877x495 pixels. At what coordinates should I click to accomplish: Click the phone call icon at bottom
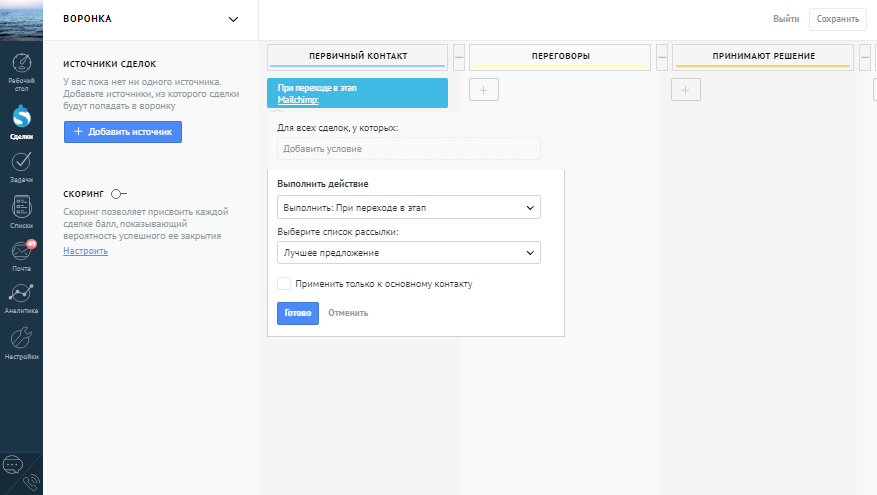coord(31,482)
